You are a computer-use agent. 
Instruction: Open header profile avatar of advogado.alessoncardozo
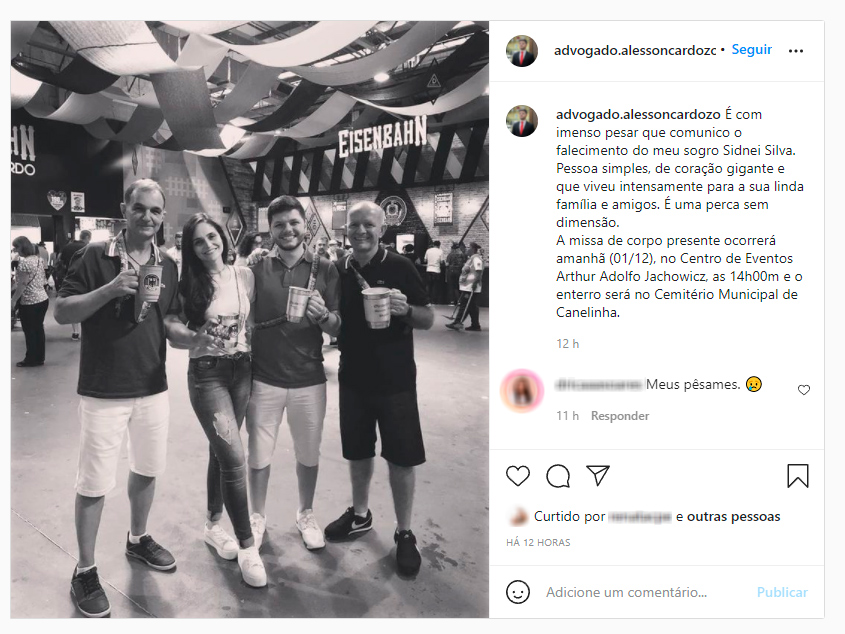click(x=522, y=51)
